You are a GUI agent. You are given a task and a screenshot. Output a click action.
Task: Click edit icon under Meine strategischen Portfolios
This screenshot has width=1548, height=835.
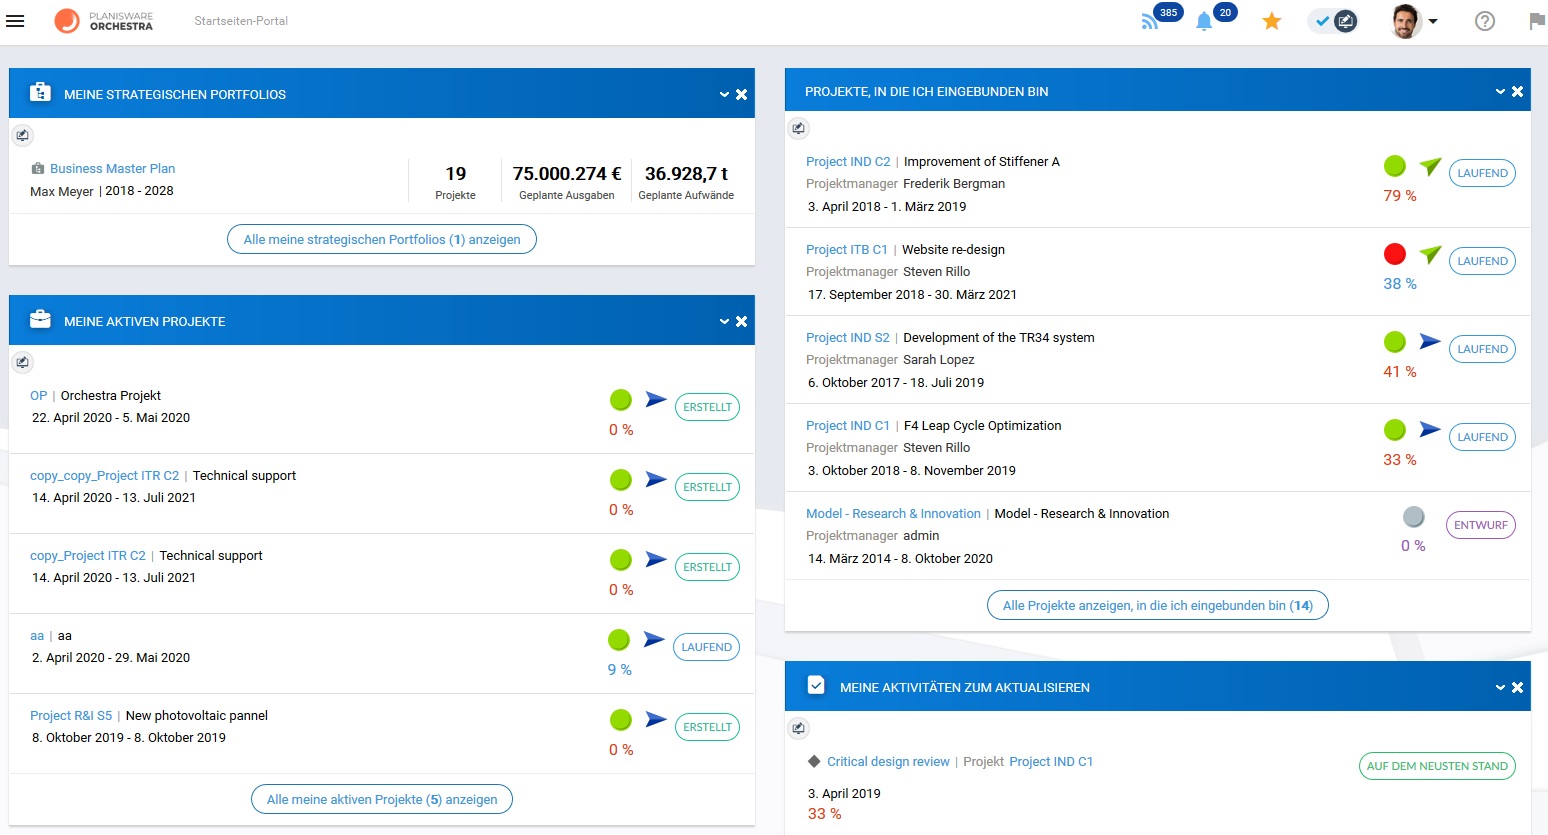point(23,135)
